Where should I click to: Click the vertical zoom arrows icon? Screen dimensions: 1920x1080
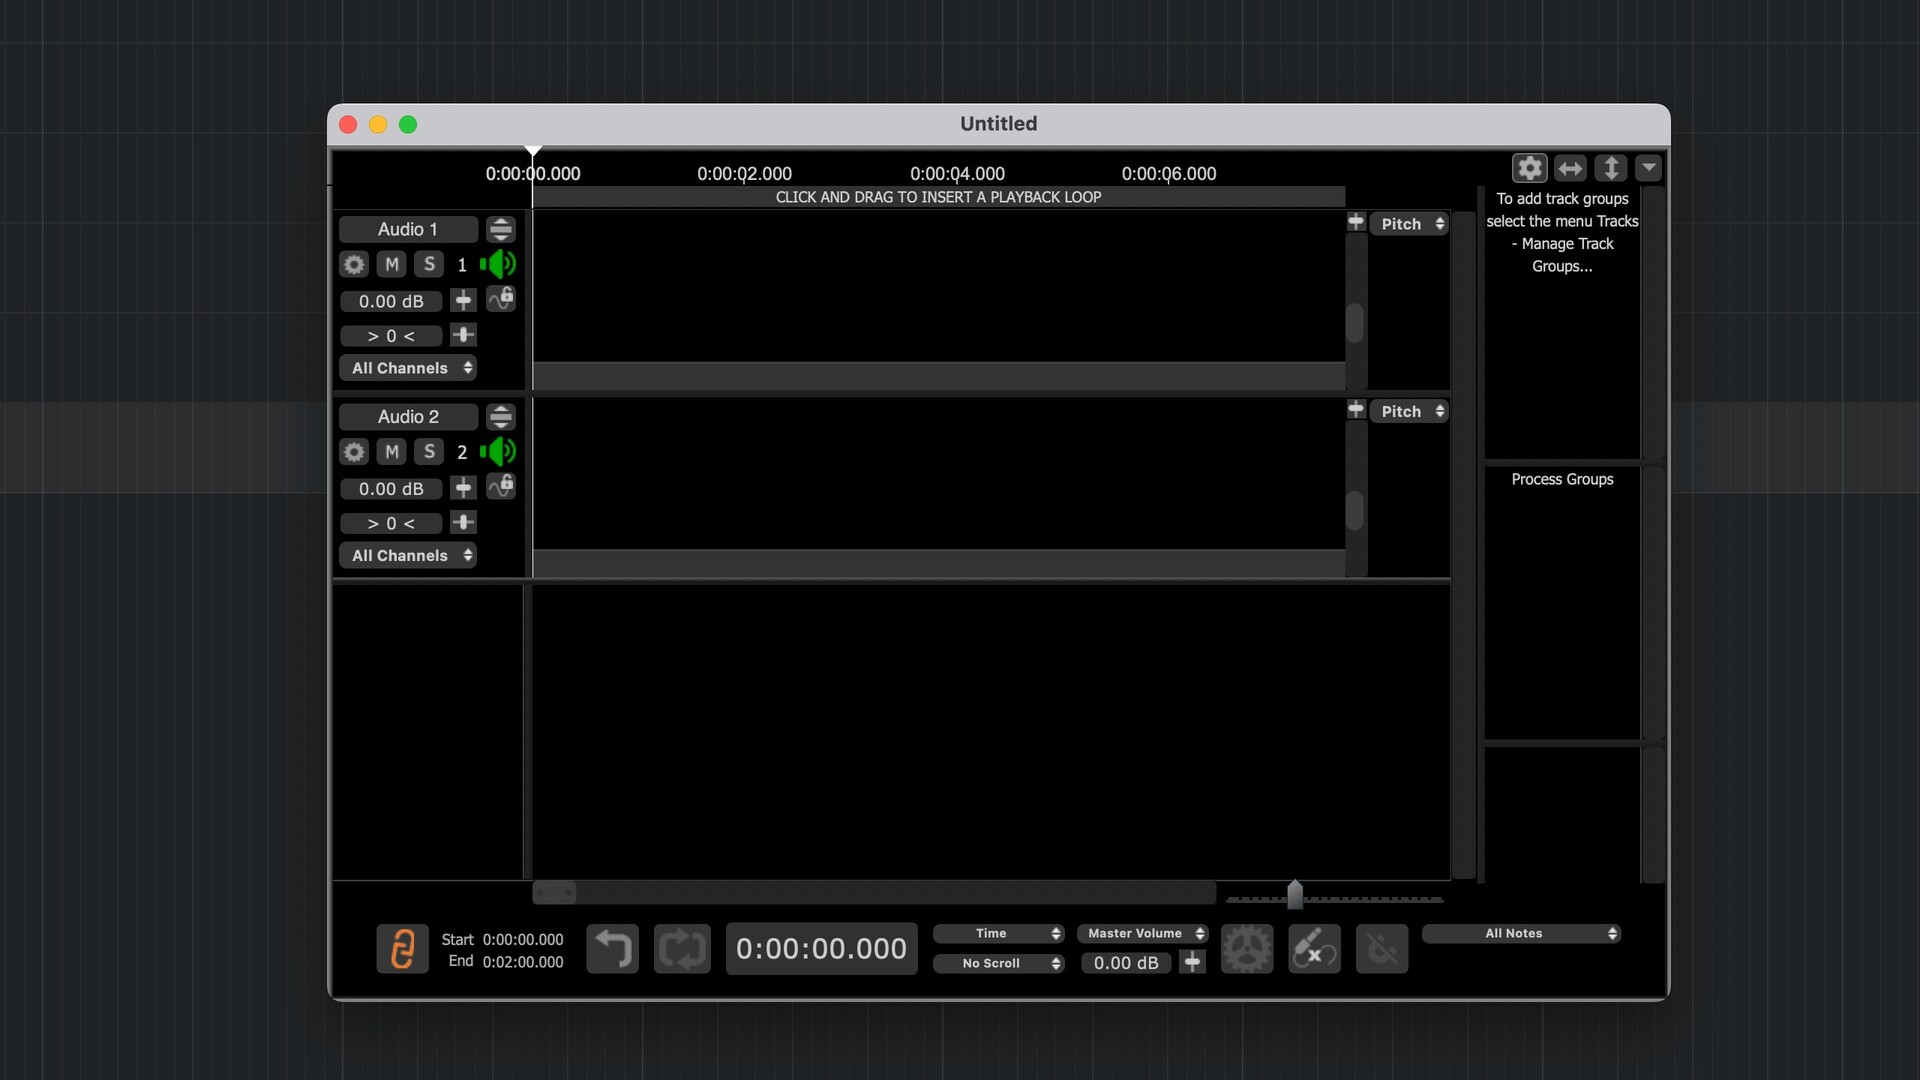tap(1610, 168)
